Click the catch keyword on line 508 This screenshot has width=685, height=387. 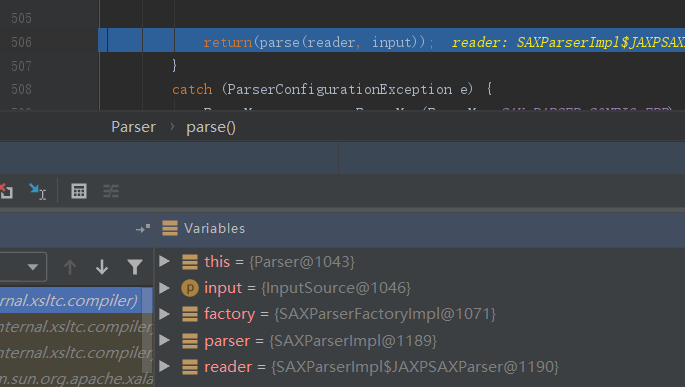tap(192, 90)
